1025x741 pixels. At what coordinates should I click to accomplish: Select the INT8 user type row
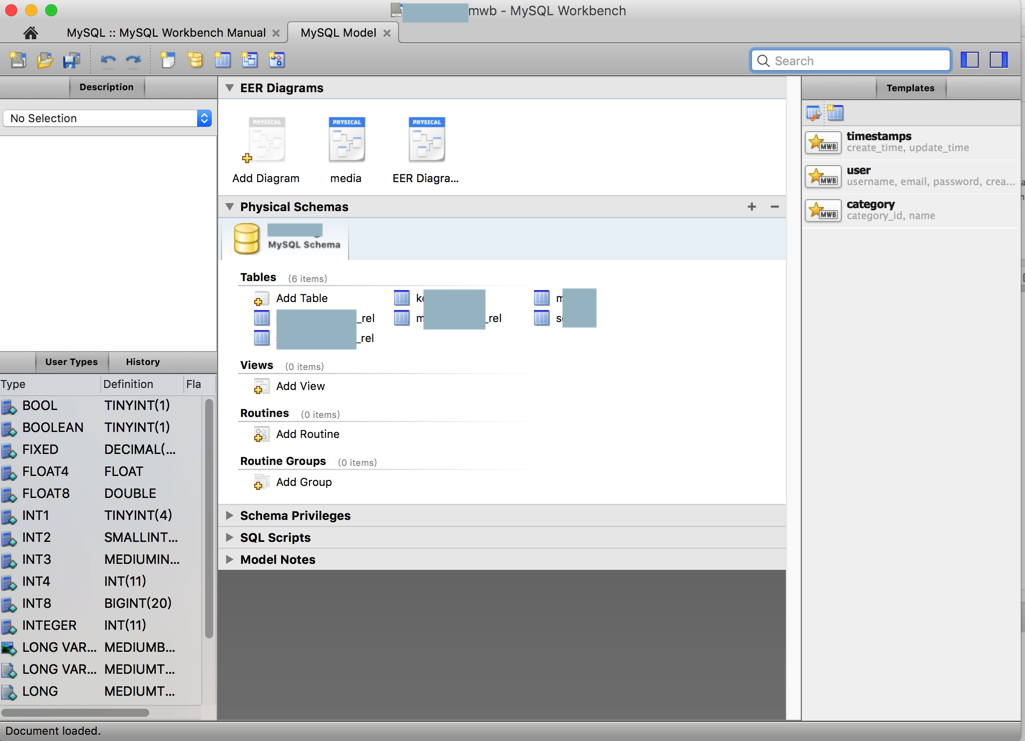click(101, 604)
